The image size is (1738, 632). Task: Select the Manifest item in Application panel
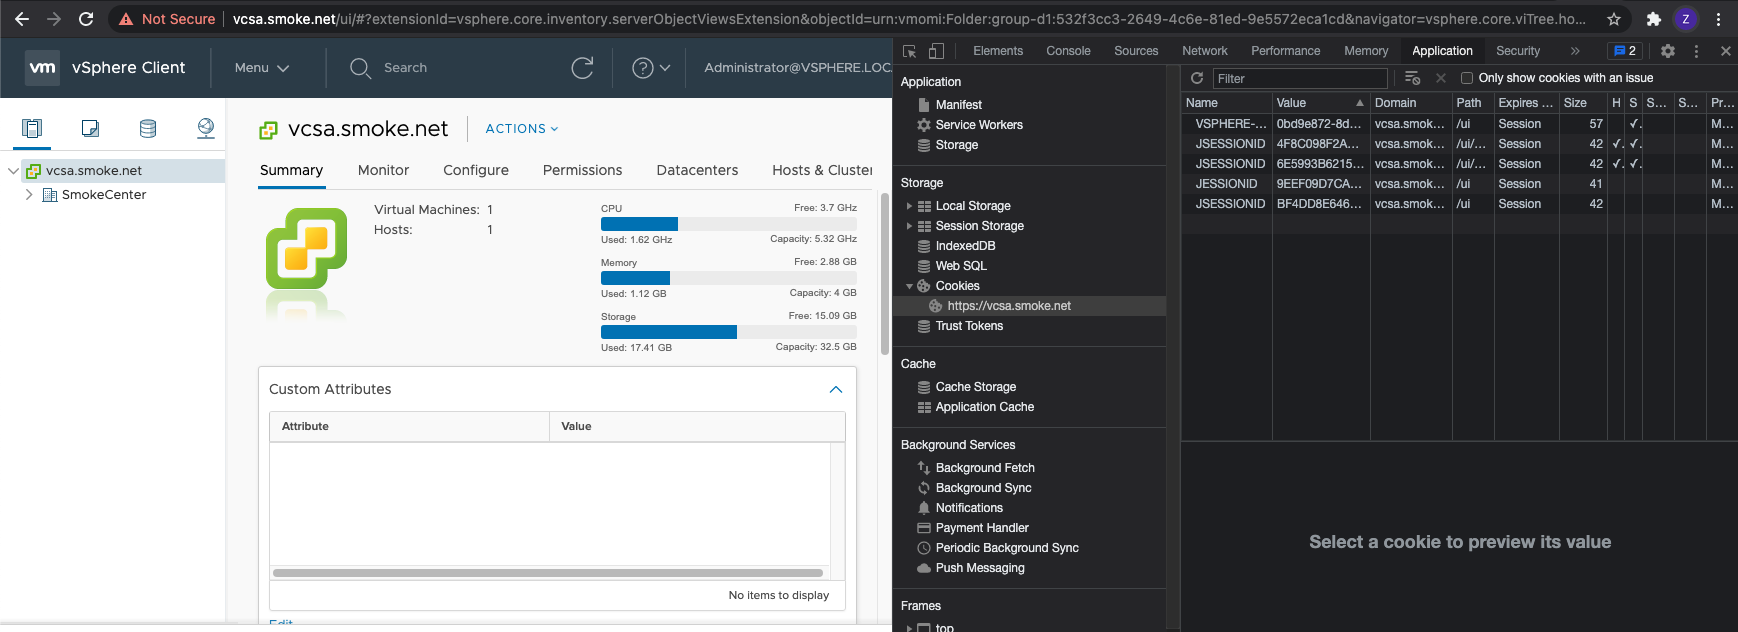[x=958, y=105]
